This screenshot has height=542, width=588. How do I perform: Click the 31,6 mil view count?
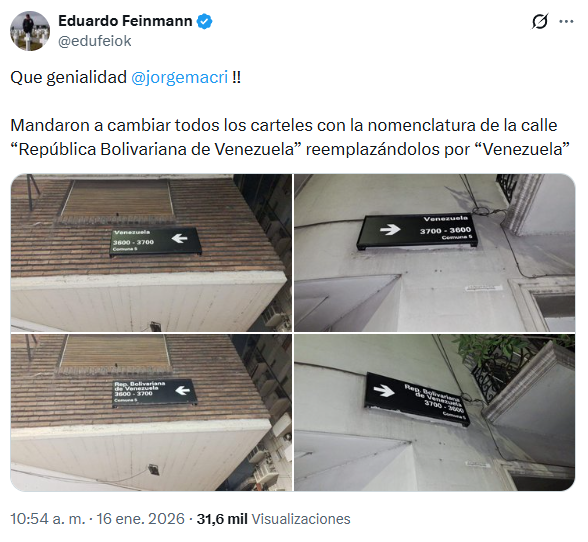(x=222, y=519)
